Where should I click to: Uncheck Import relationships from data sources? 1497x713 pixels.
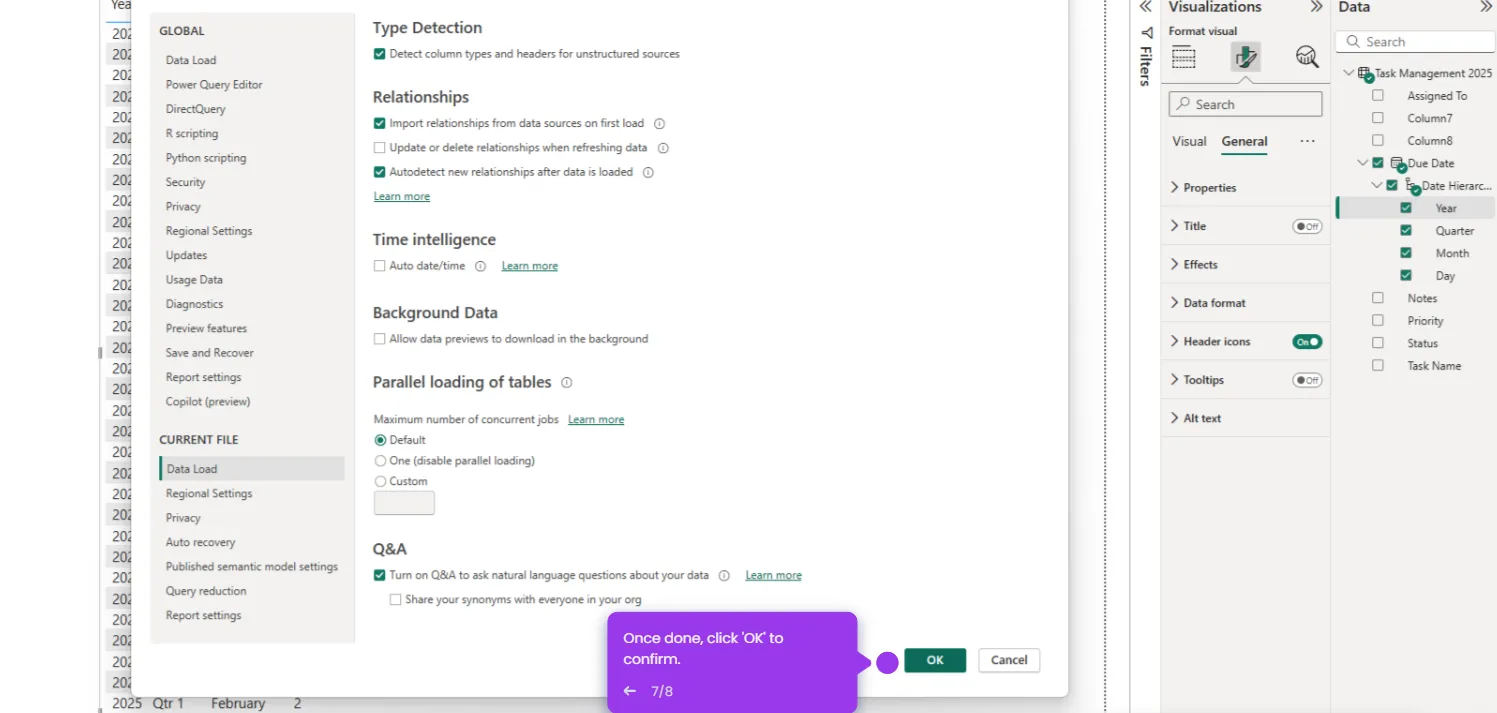pyautogui.click(x=379, y=124)
